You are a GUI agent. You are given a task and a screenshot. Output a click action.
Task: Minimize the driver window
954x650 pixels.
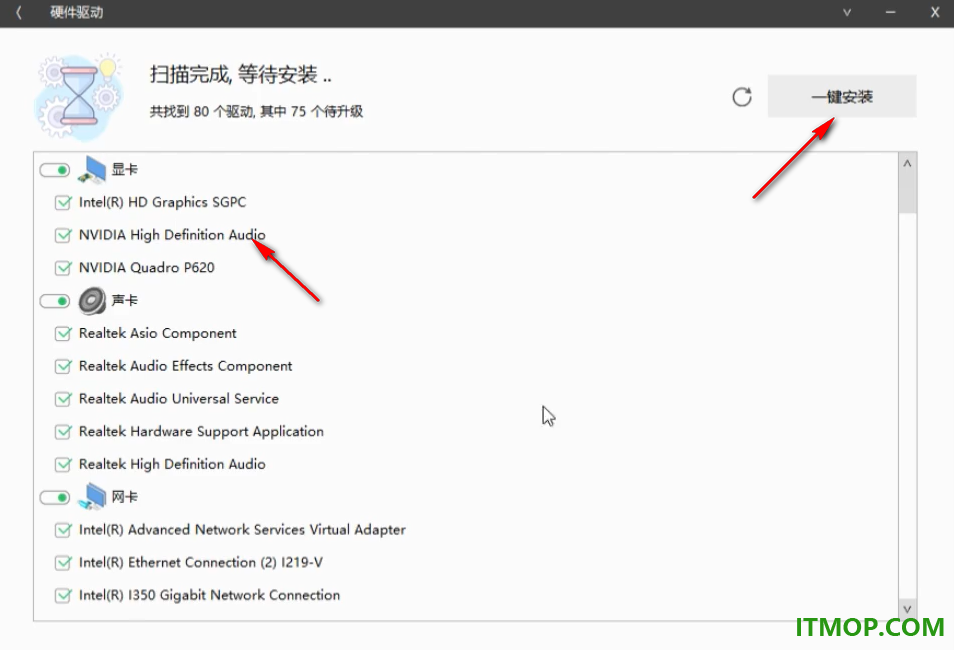[x=890, y=12]
